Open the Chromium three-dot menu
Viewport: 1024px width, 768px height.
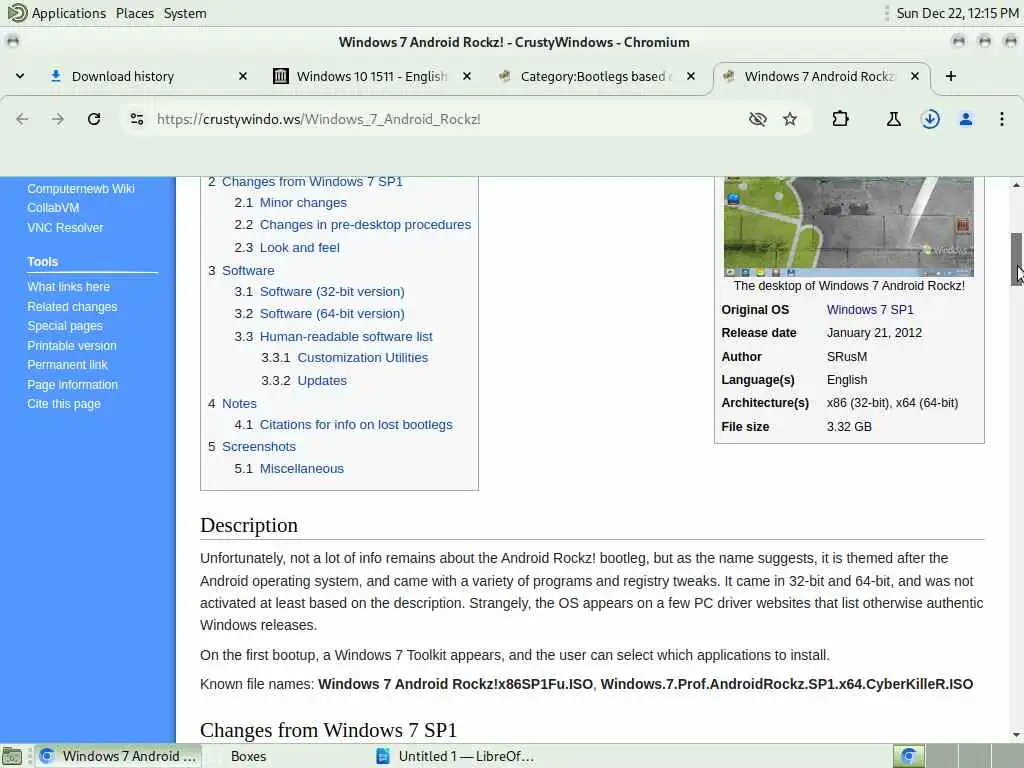(x=1002, y=119)
